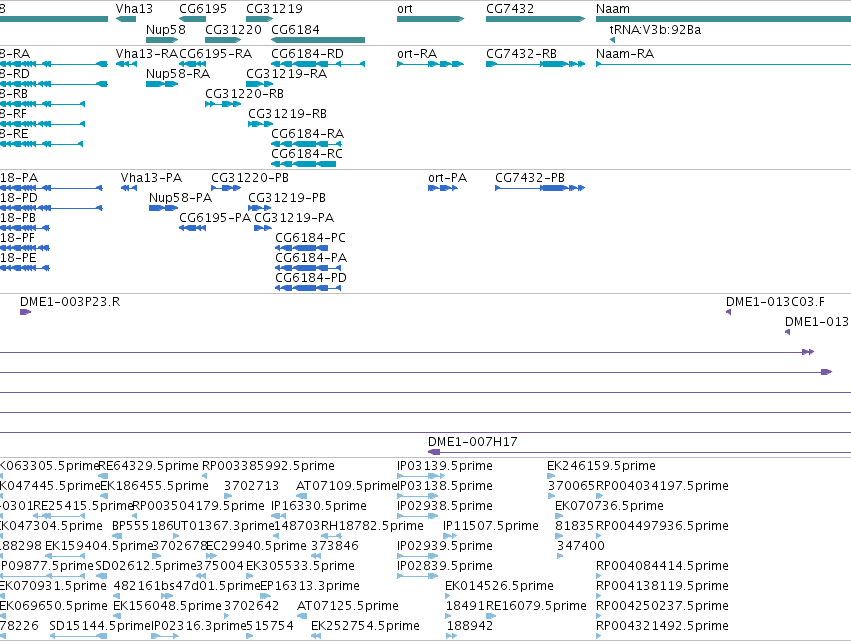Screen dimensions: 851x641
Task: Click the RP003385992.5prime EST label
Action: point(268,466)
